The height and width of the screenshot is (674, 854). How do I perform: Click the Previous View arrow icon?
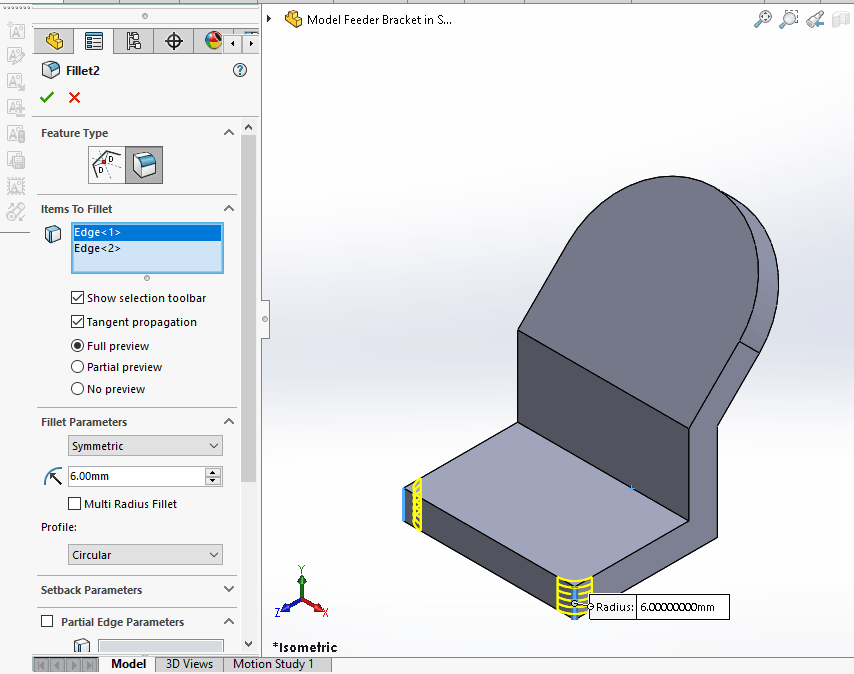click(x=814, y=19)
